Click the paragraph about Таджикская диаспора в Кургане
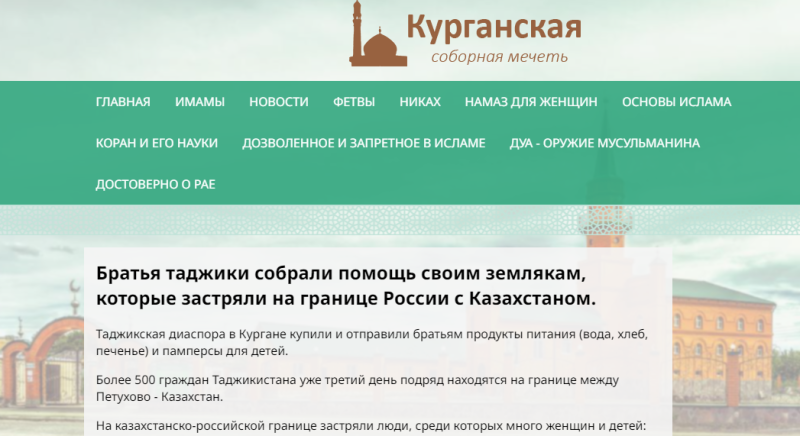 (370, 341)
